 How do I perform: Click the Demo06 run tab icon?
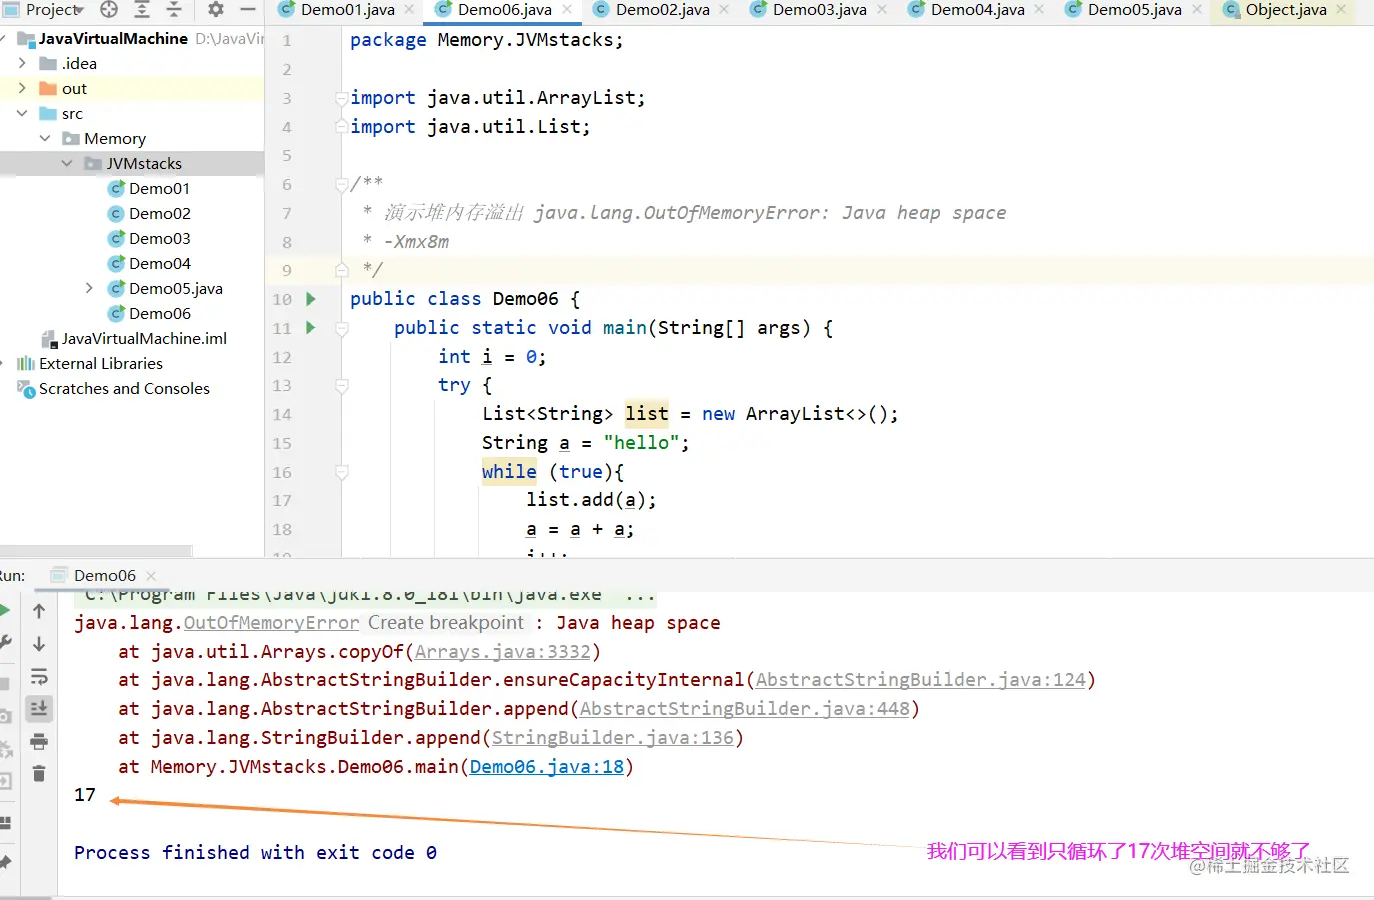tap(59, 575)
